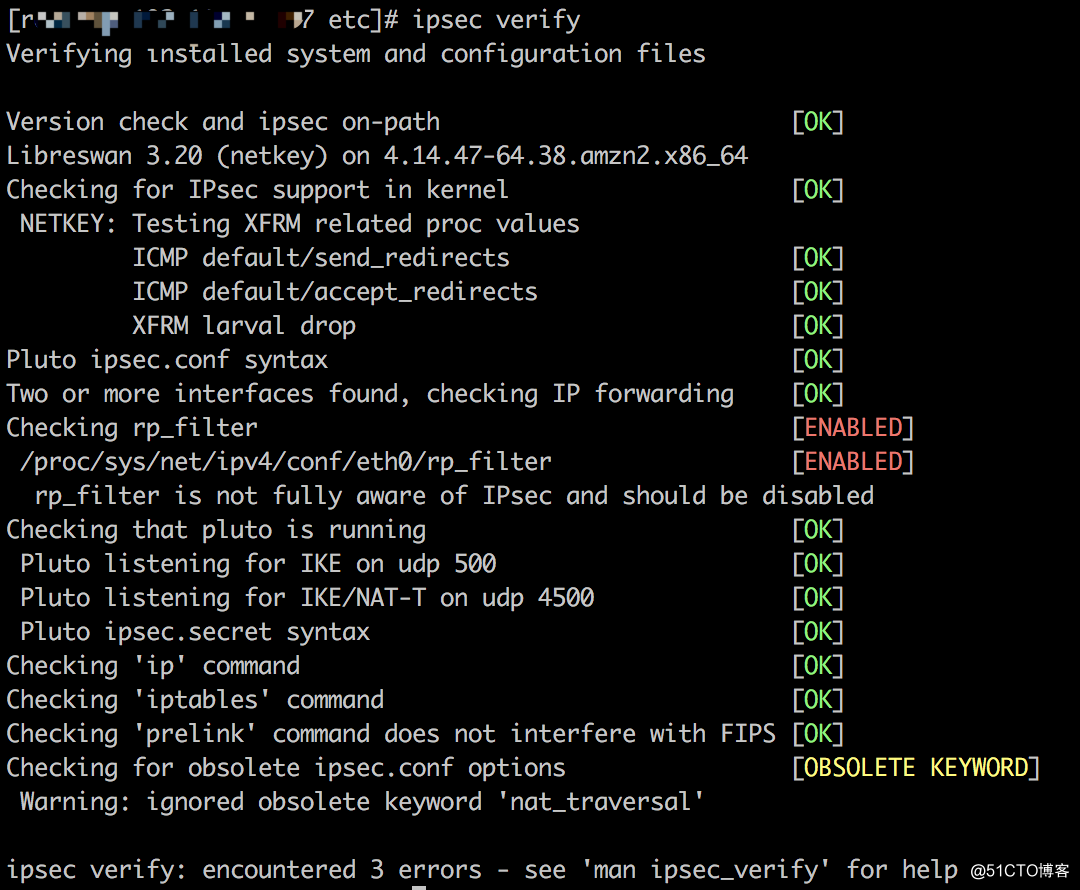Click OK status for IPsec support in kernel
The width and height of the screenshot is (1080, 890).
click(818, 189)
